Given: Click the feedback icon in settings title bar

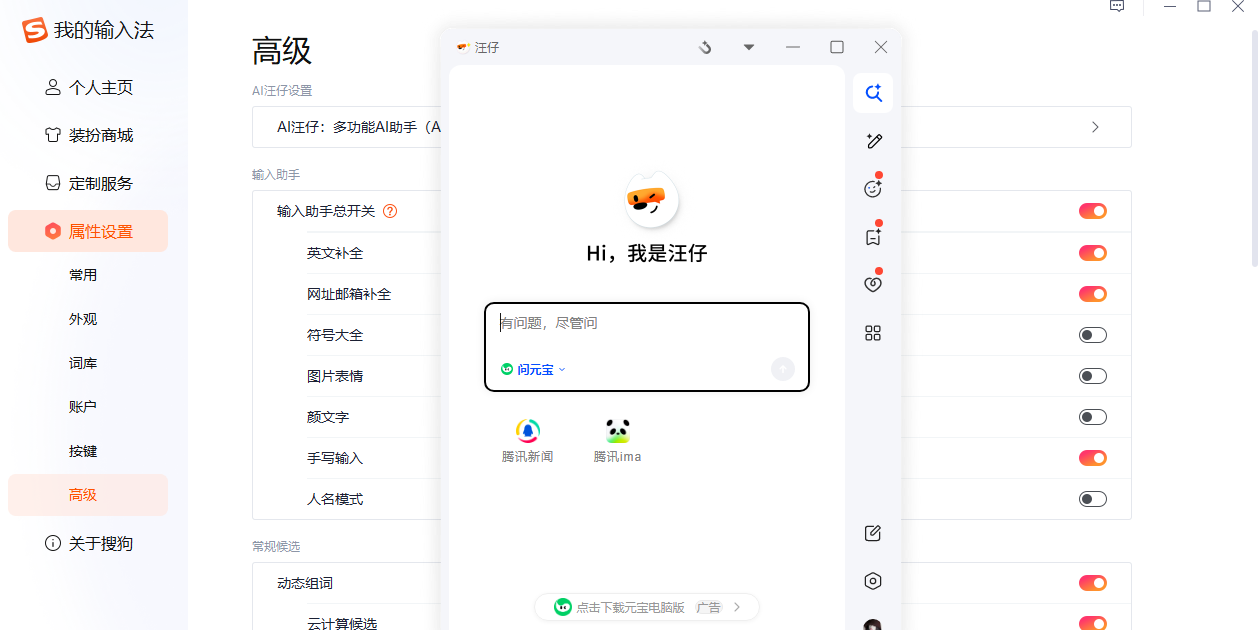Looking at the screenshot, I should pos(1118,6).
